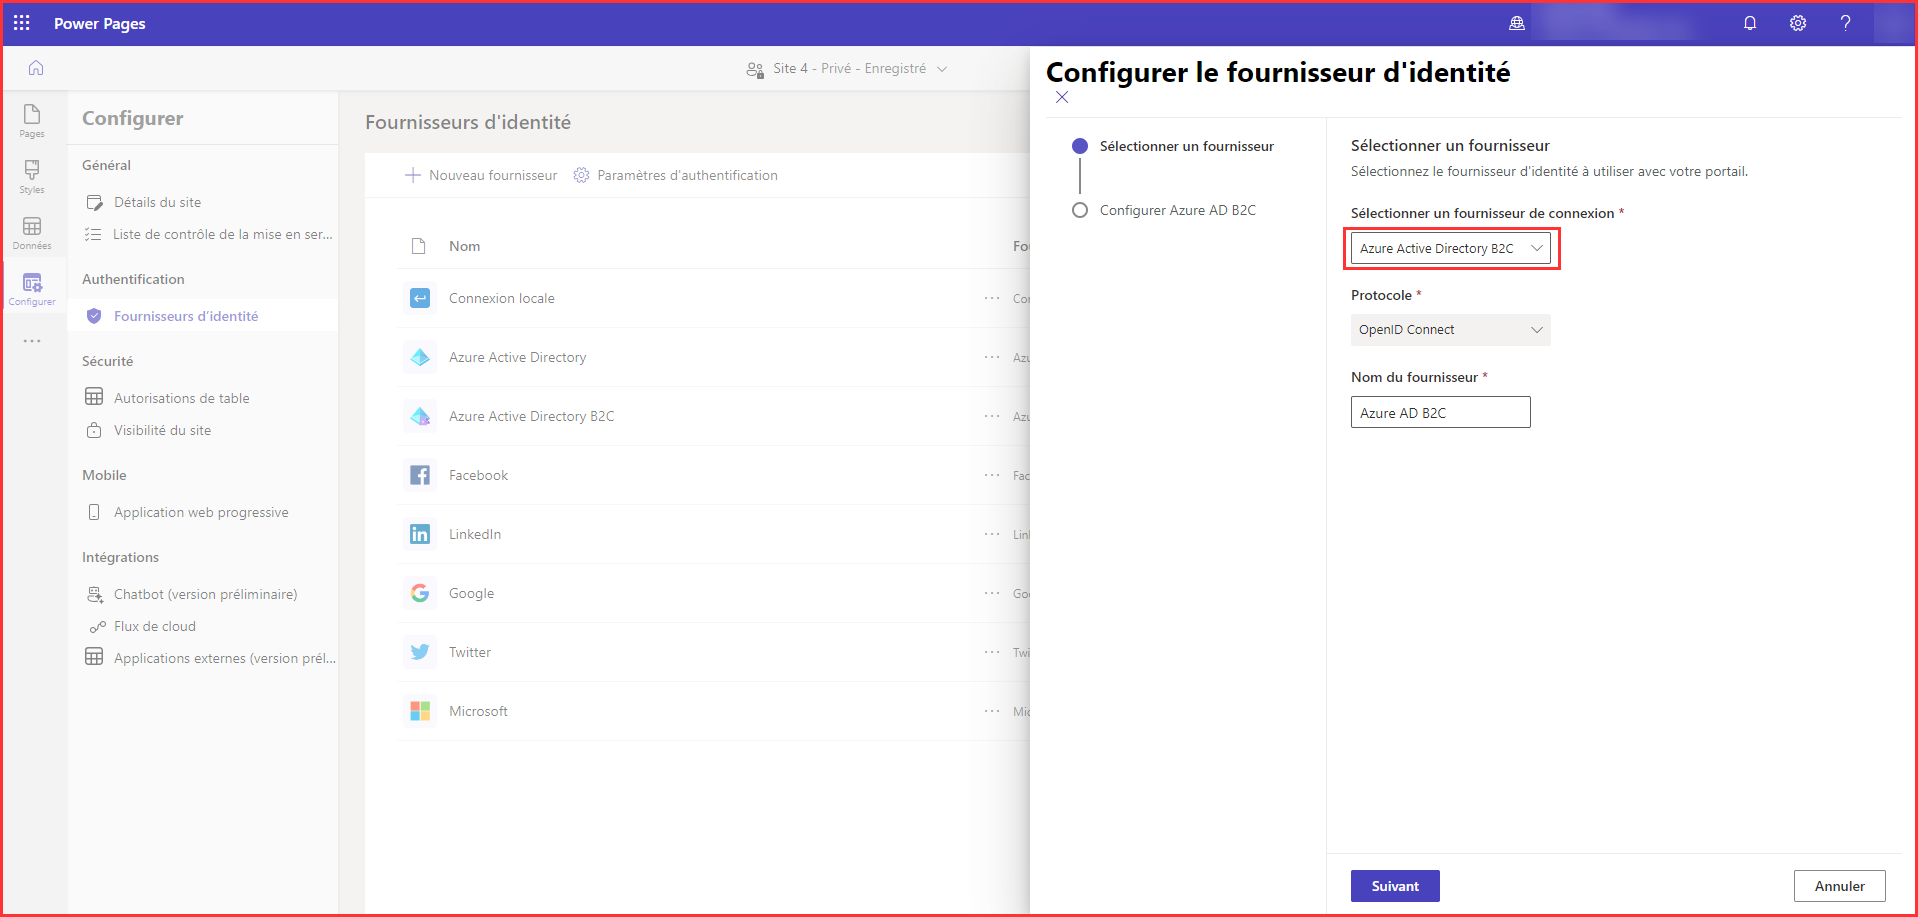
Task: Sort by the 'Nom' column header
Action: coord(464,246)
